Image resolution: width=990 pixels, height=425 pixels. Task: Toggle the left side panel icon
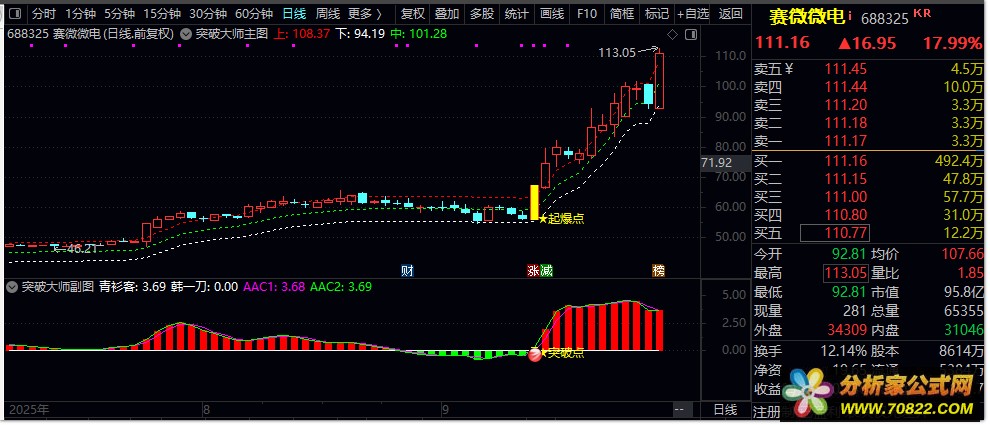[16, 13]
